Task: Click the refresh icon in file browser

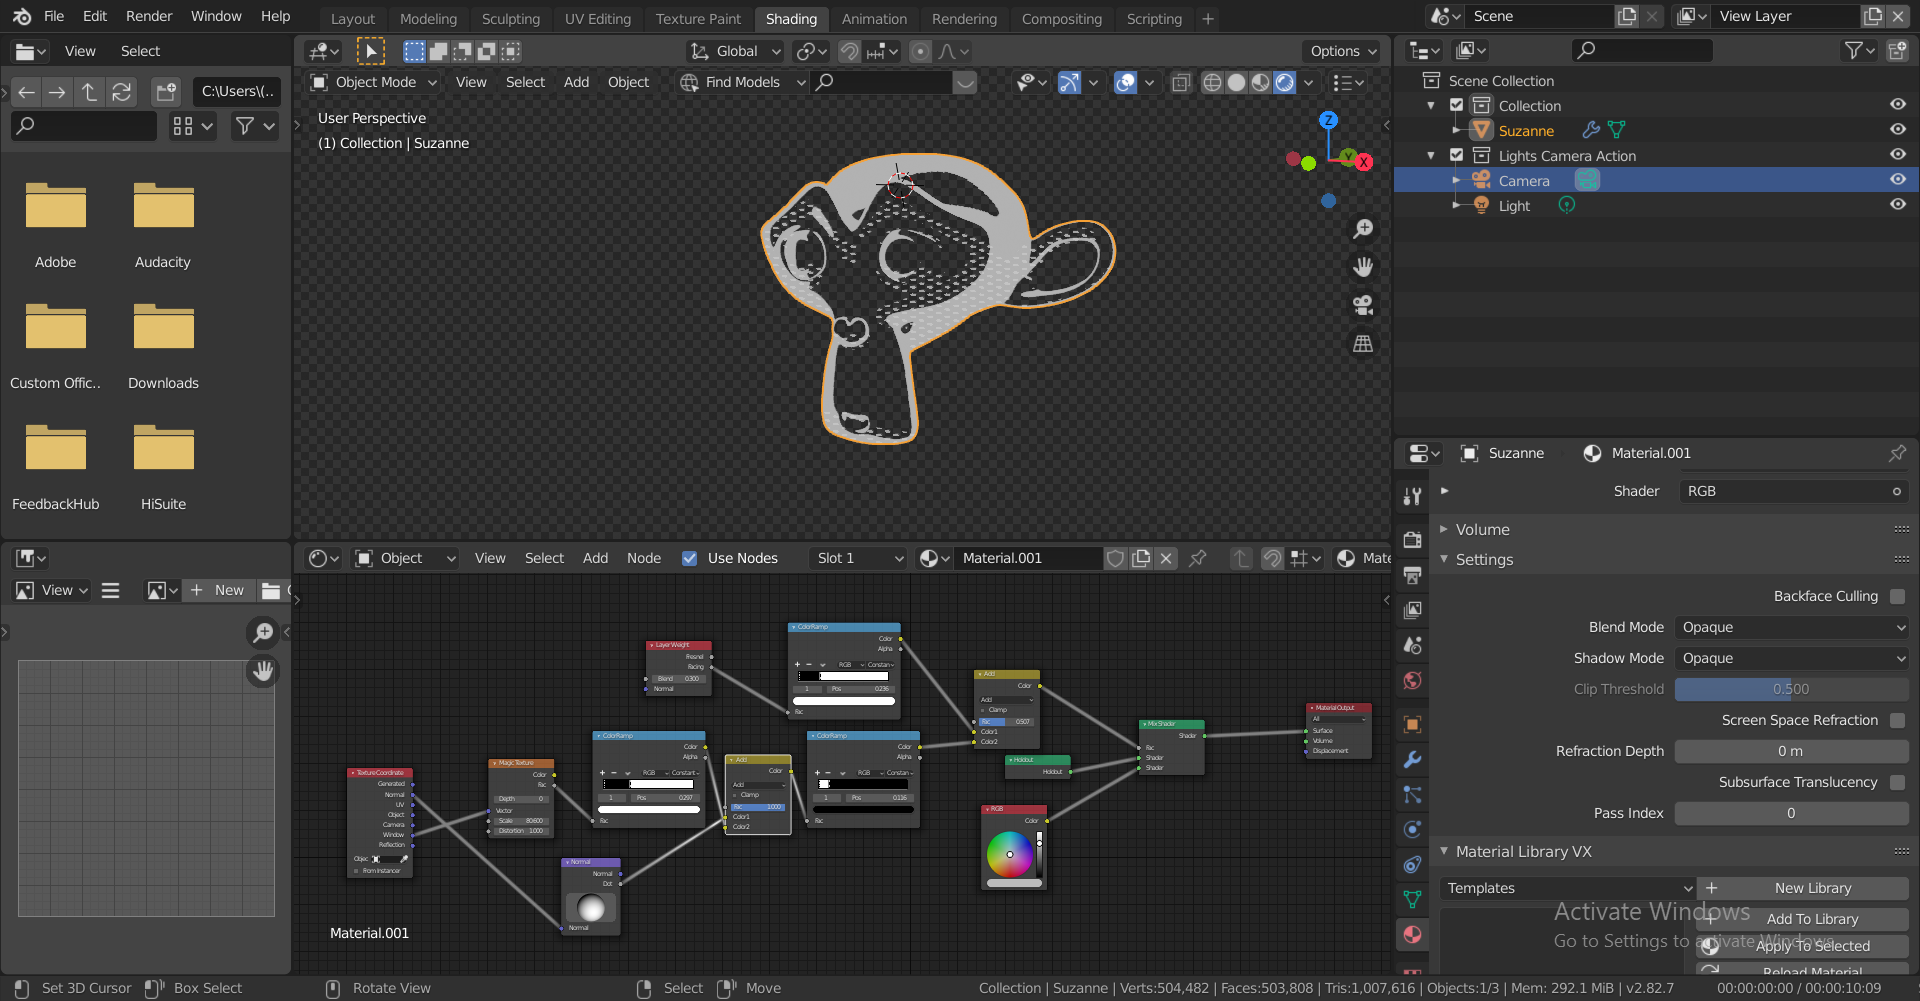Action: tap(122, 92)
